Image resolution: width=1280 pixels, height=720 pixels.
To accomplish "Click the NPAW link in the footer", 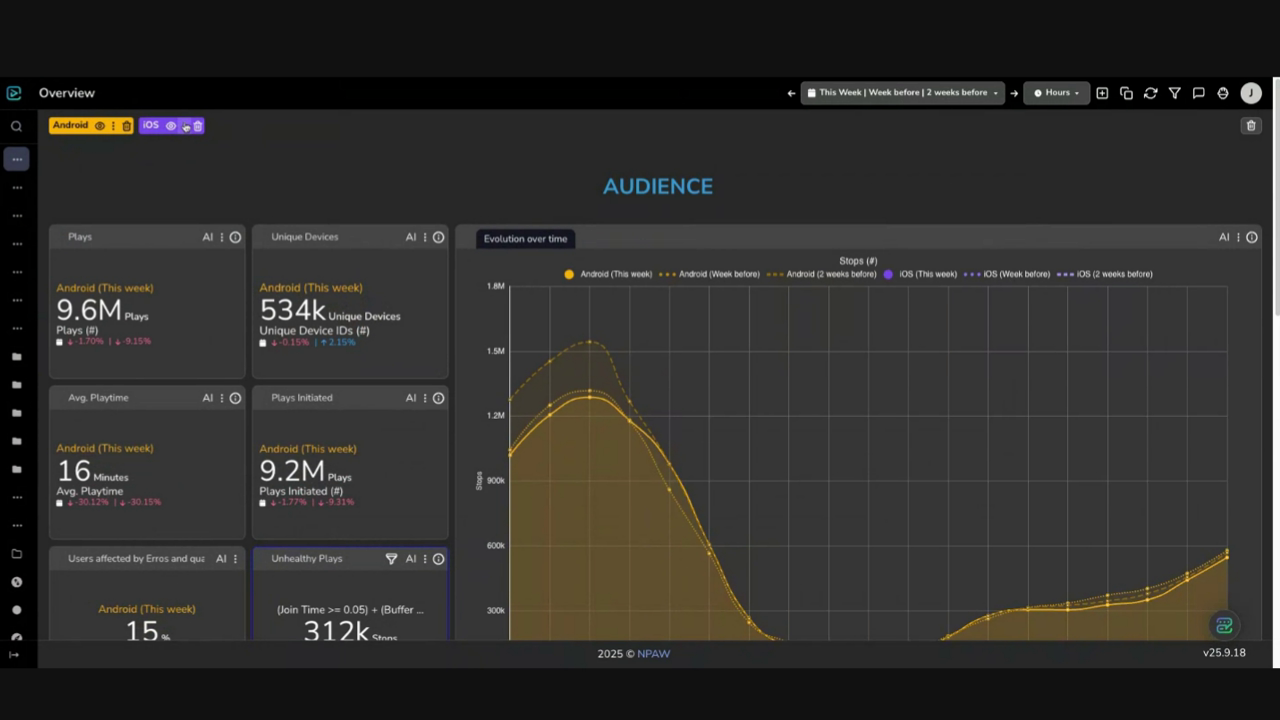I will (x=653, y=654).
